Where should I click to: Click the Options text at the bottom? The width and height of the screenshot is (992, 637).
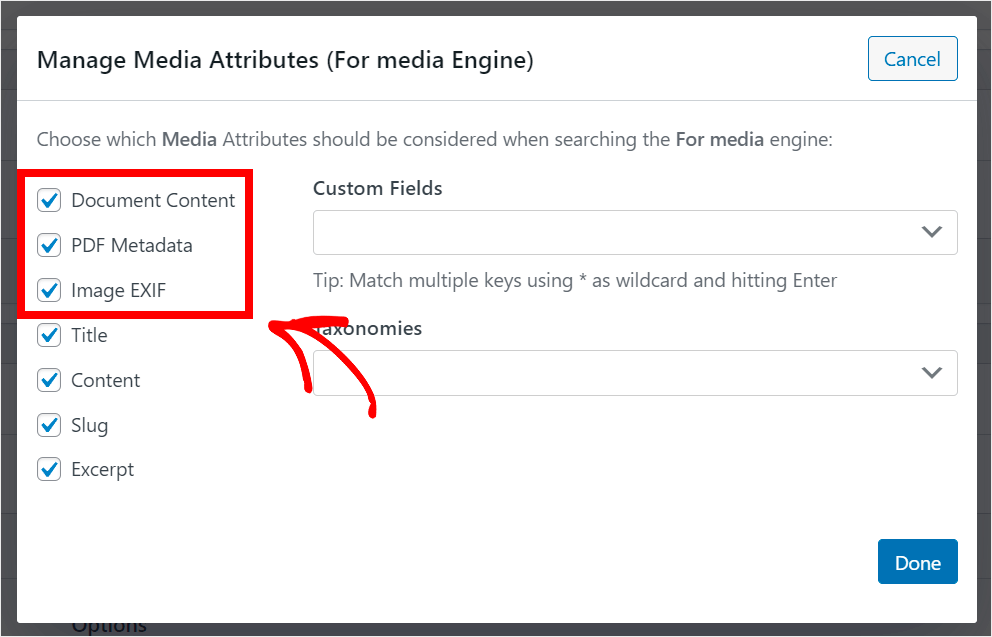[x=108, y=624]
